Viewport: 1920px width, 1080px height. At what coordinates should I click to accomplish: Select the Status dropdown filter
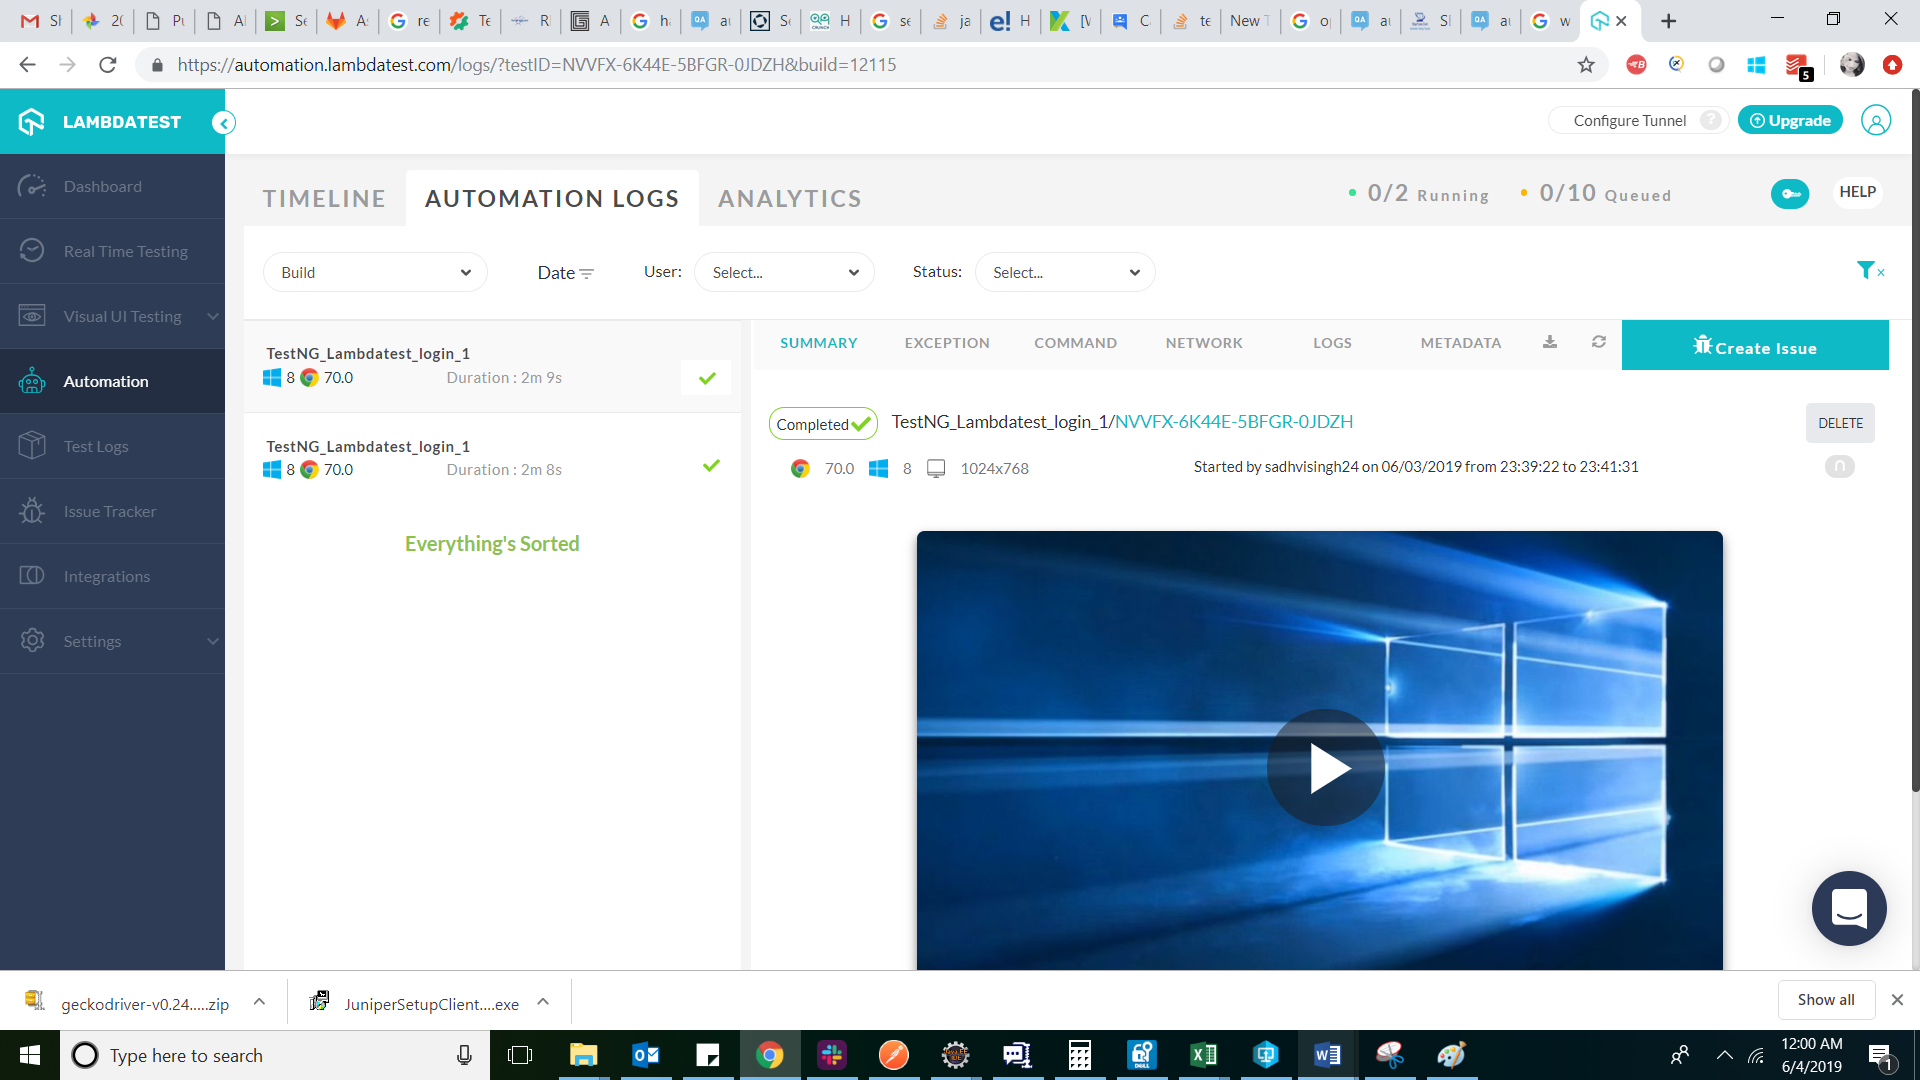point(1063,272)
